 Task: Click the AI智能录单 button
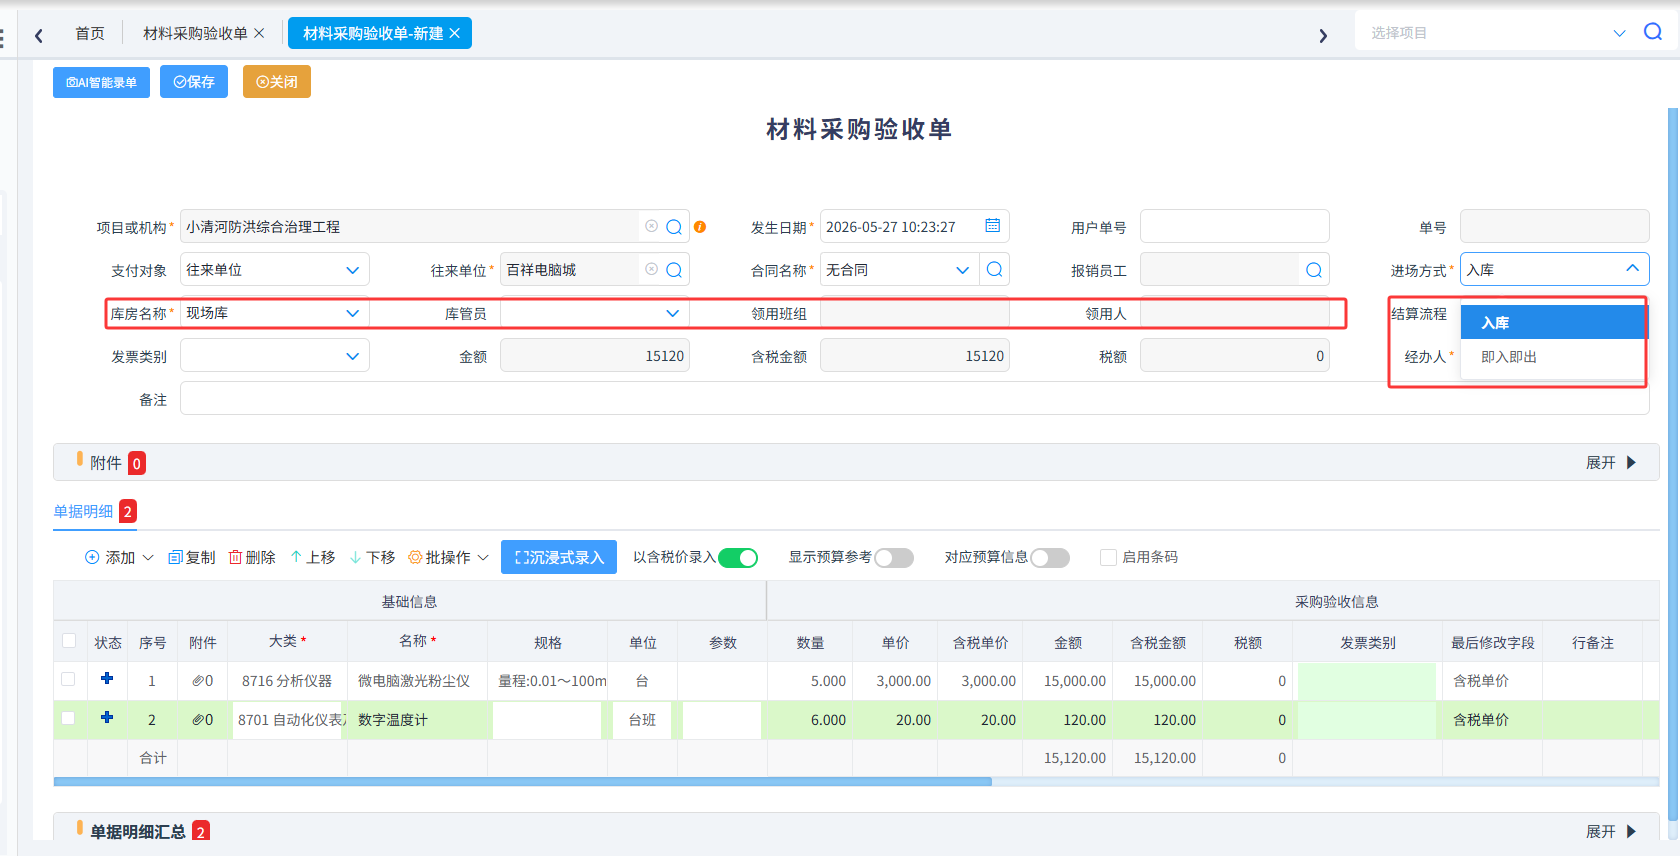point(101,82)
